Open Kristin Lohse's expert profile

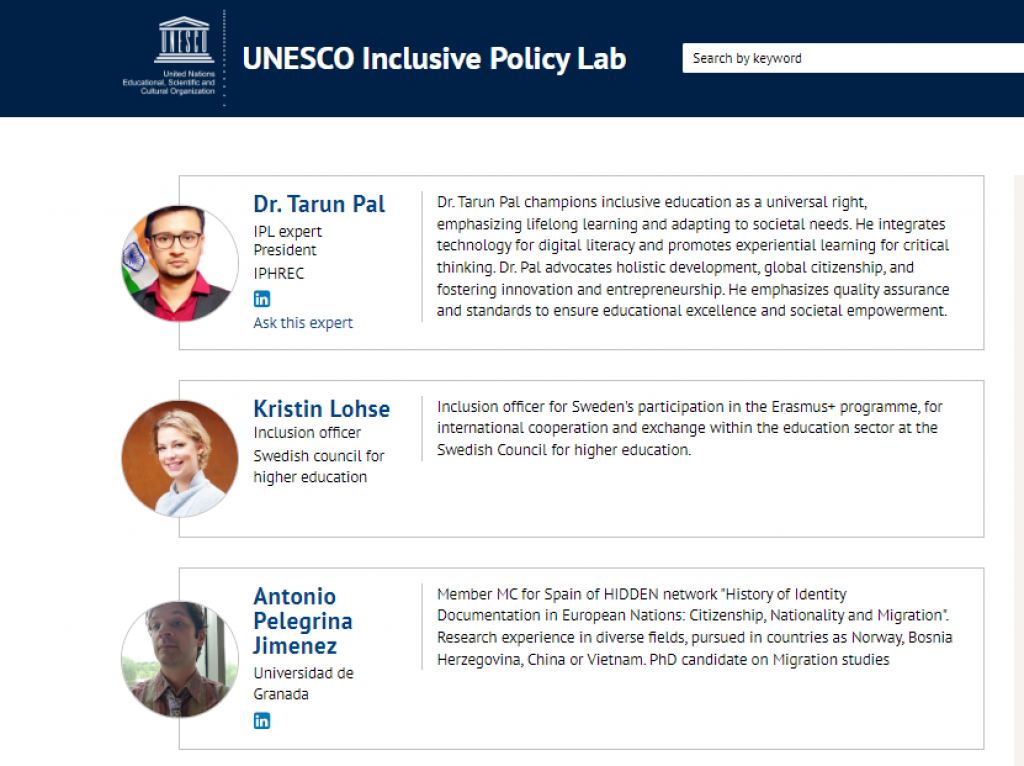(321, 409)
